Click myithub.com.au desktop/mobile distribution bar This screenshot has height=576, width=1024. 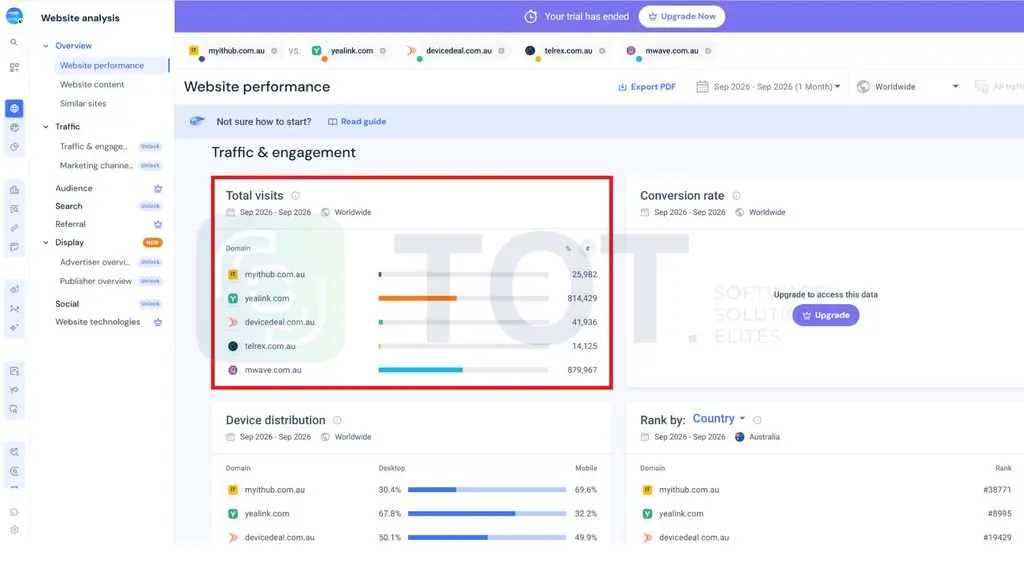click(487, 490)
